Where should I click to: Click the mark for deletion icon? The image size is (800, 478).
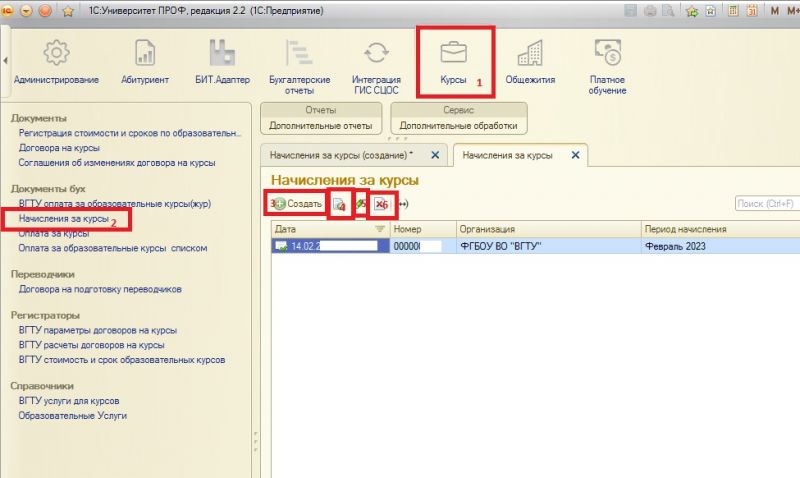pos(380,204)
